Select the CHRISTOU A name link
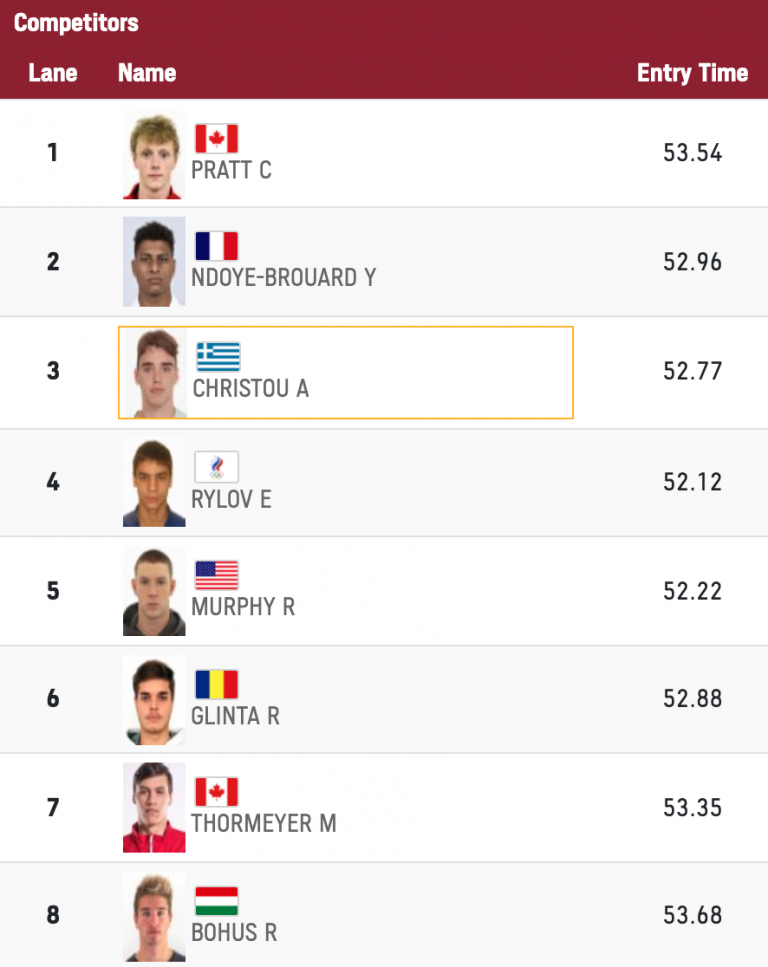The width and height of the screenshot is (768, 967). point(250,388)
